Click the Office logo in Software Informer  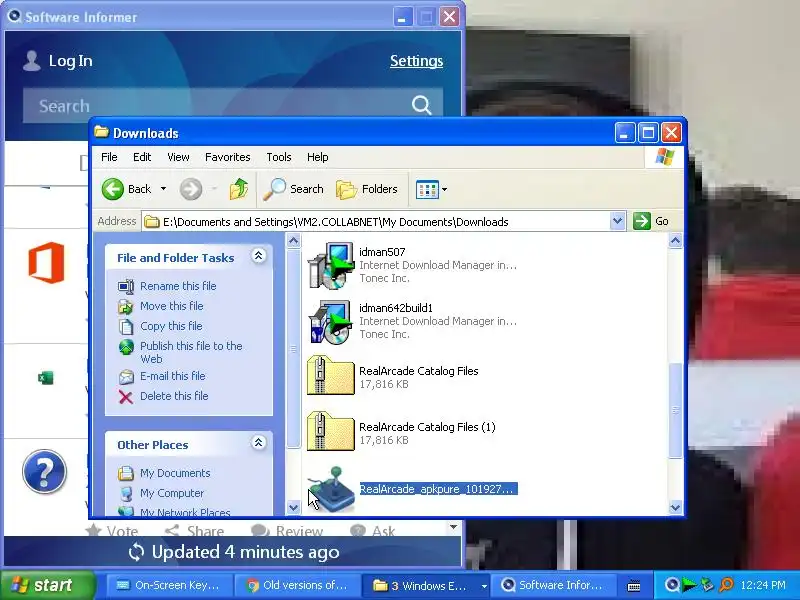pyautogui.click(x=46, y=263)
